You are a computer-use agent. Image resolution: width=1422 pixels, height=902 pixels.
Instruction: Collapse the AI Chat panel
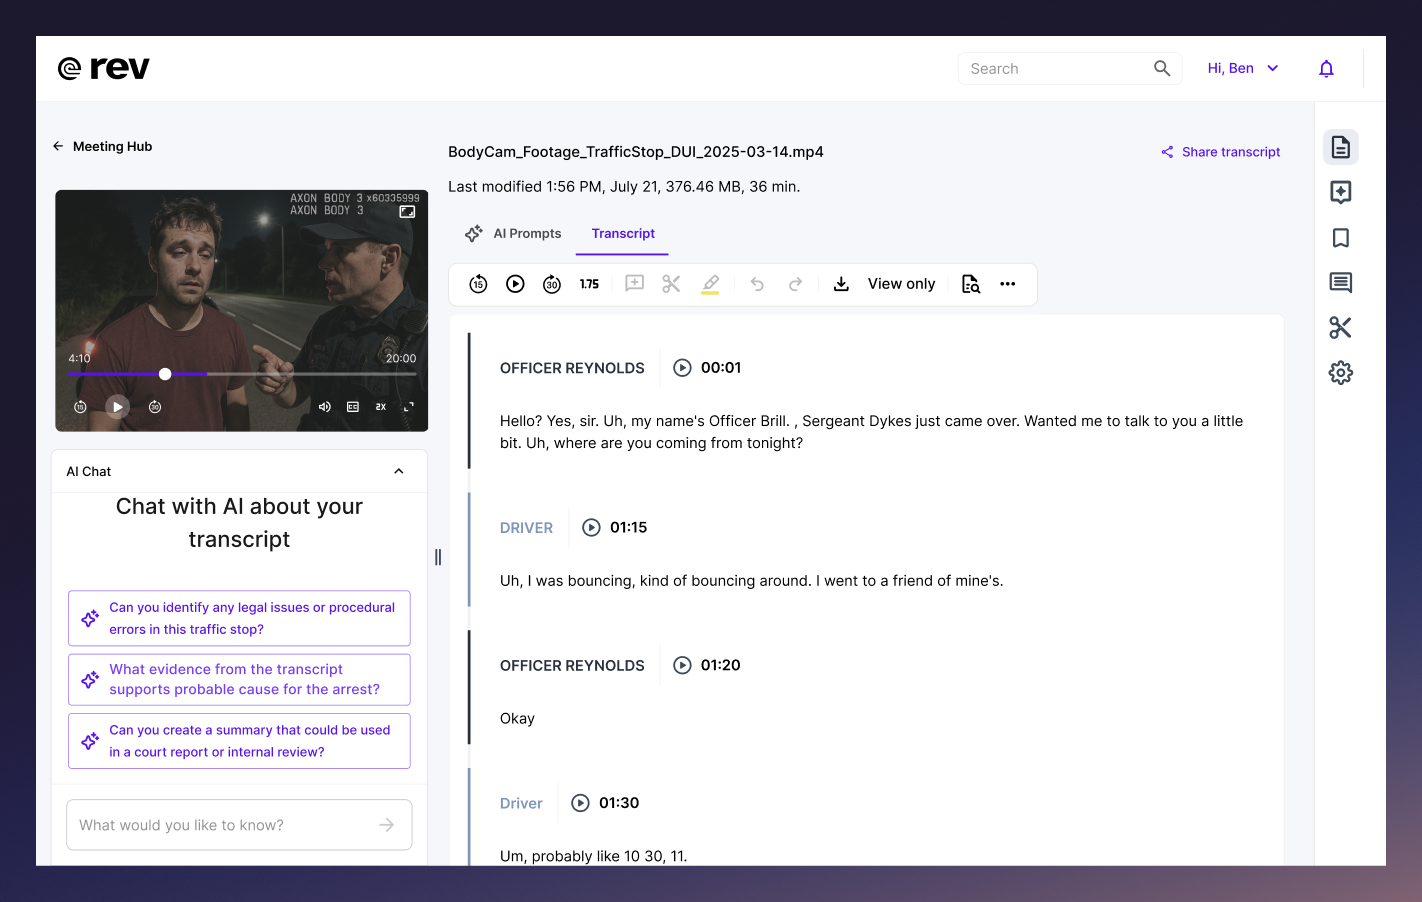[398, 470]
